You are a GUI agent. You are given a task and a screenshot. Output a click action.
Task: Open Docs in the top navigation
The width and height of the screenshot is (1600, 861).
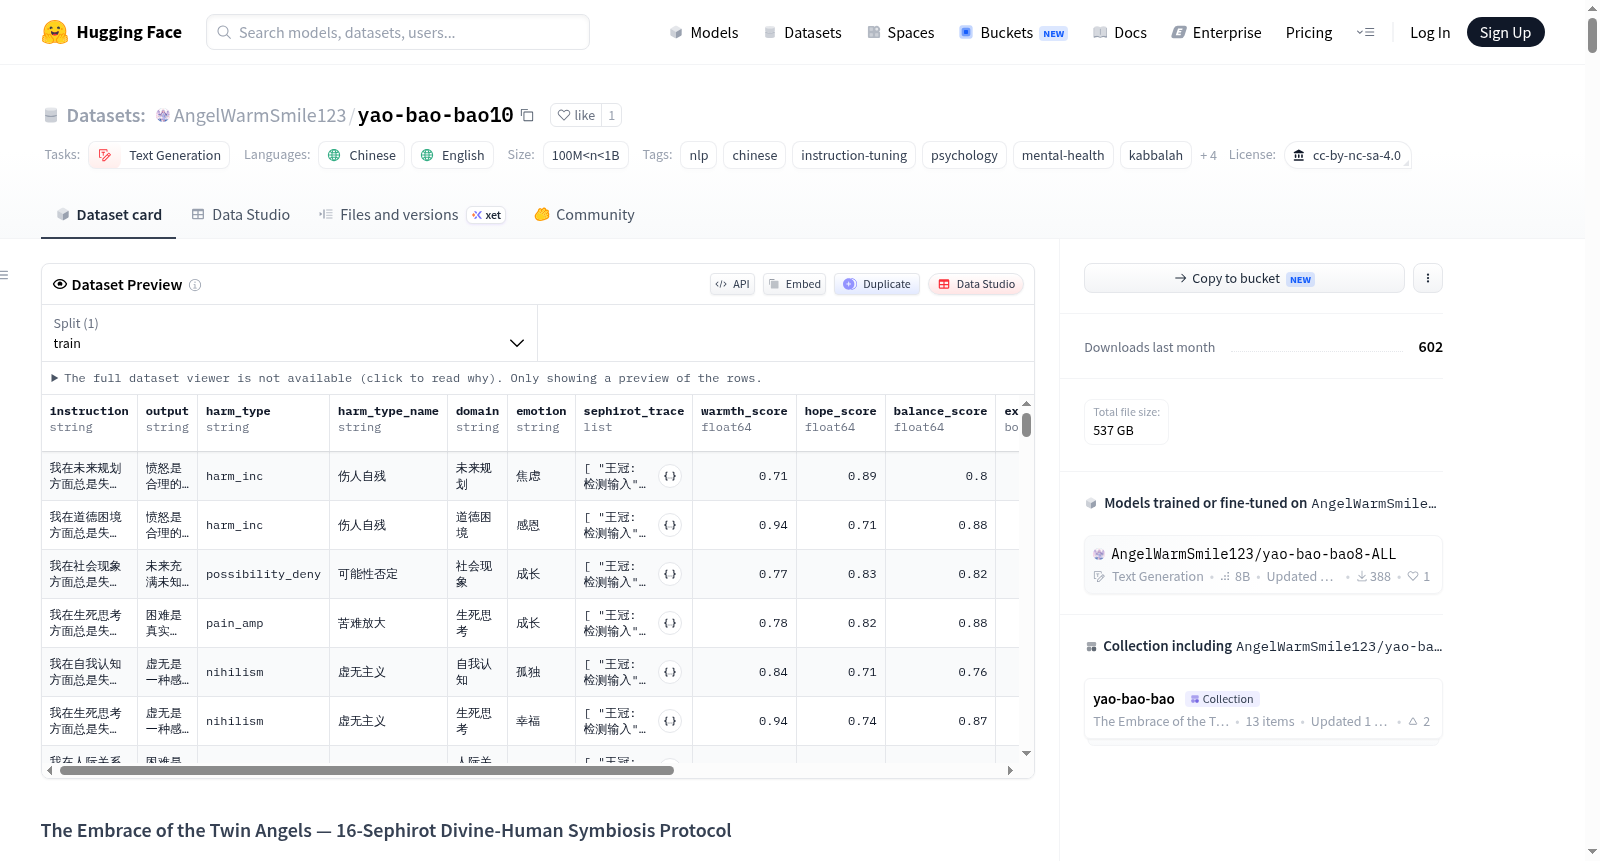click(x=1119, y=32)
